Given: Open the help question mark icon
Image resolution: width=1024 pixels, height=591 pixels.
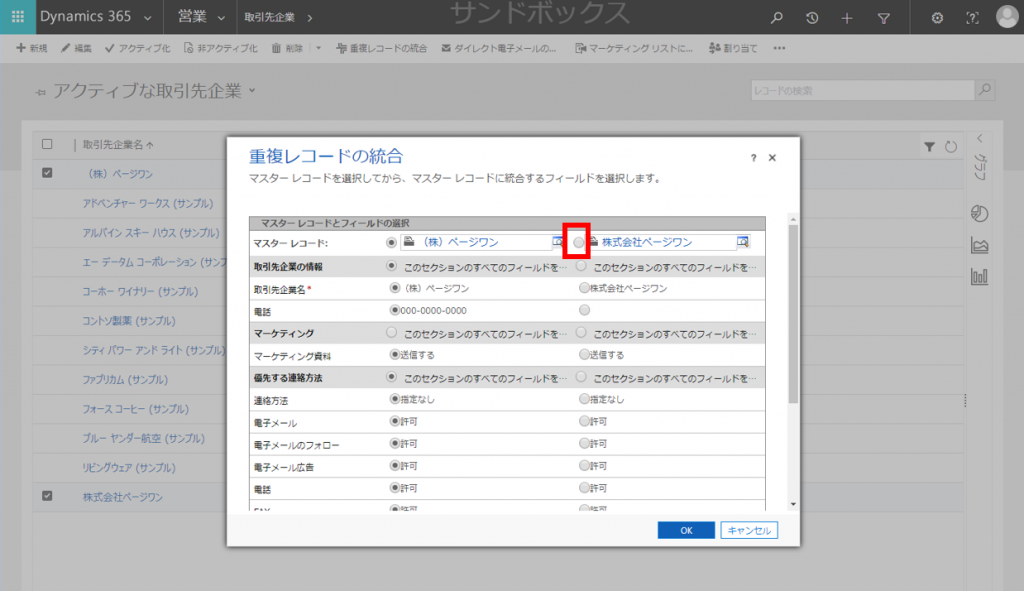Looking at the screenshot, I should tap(972, 18).
